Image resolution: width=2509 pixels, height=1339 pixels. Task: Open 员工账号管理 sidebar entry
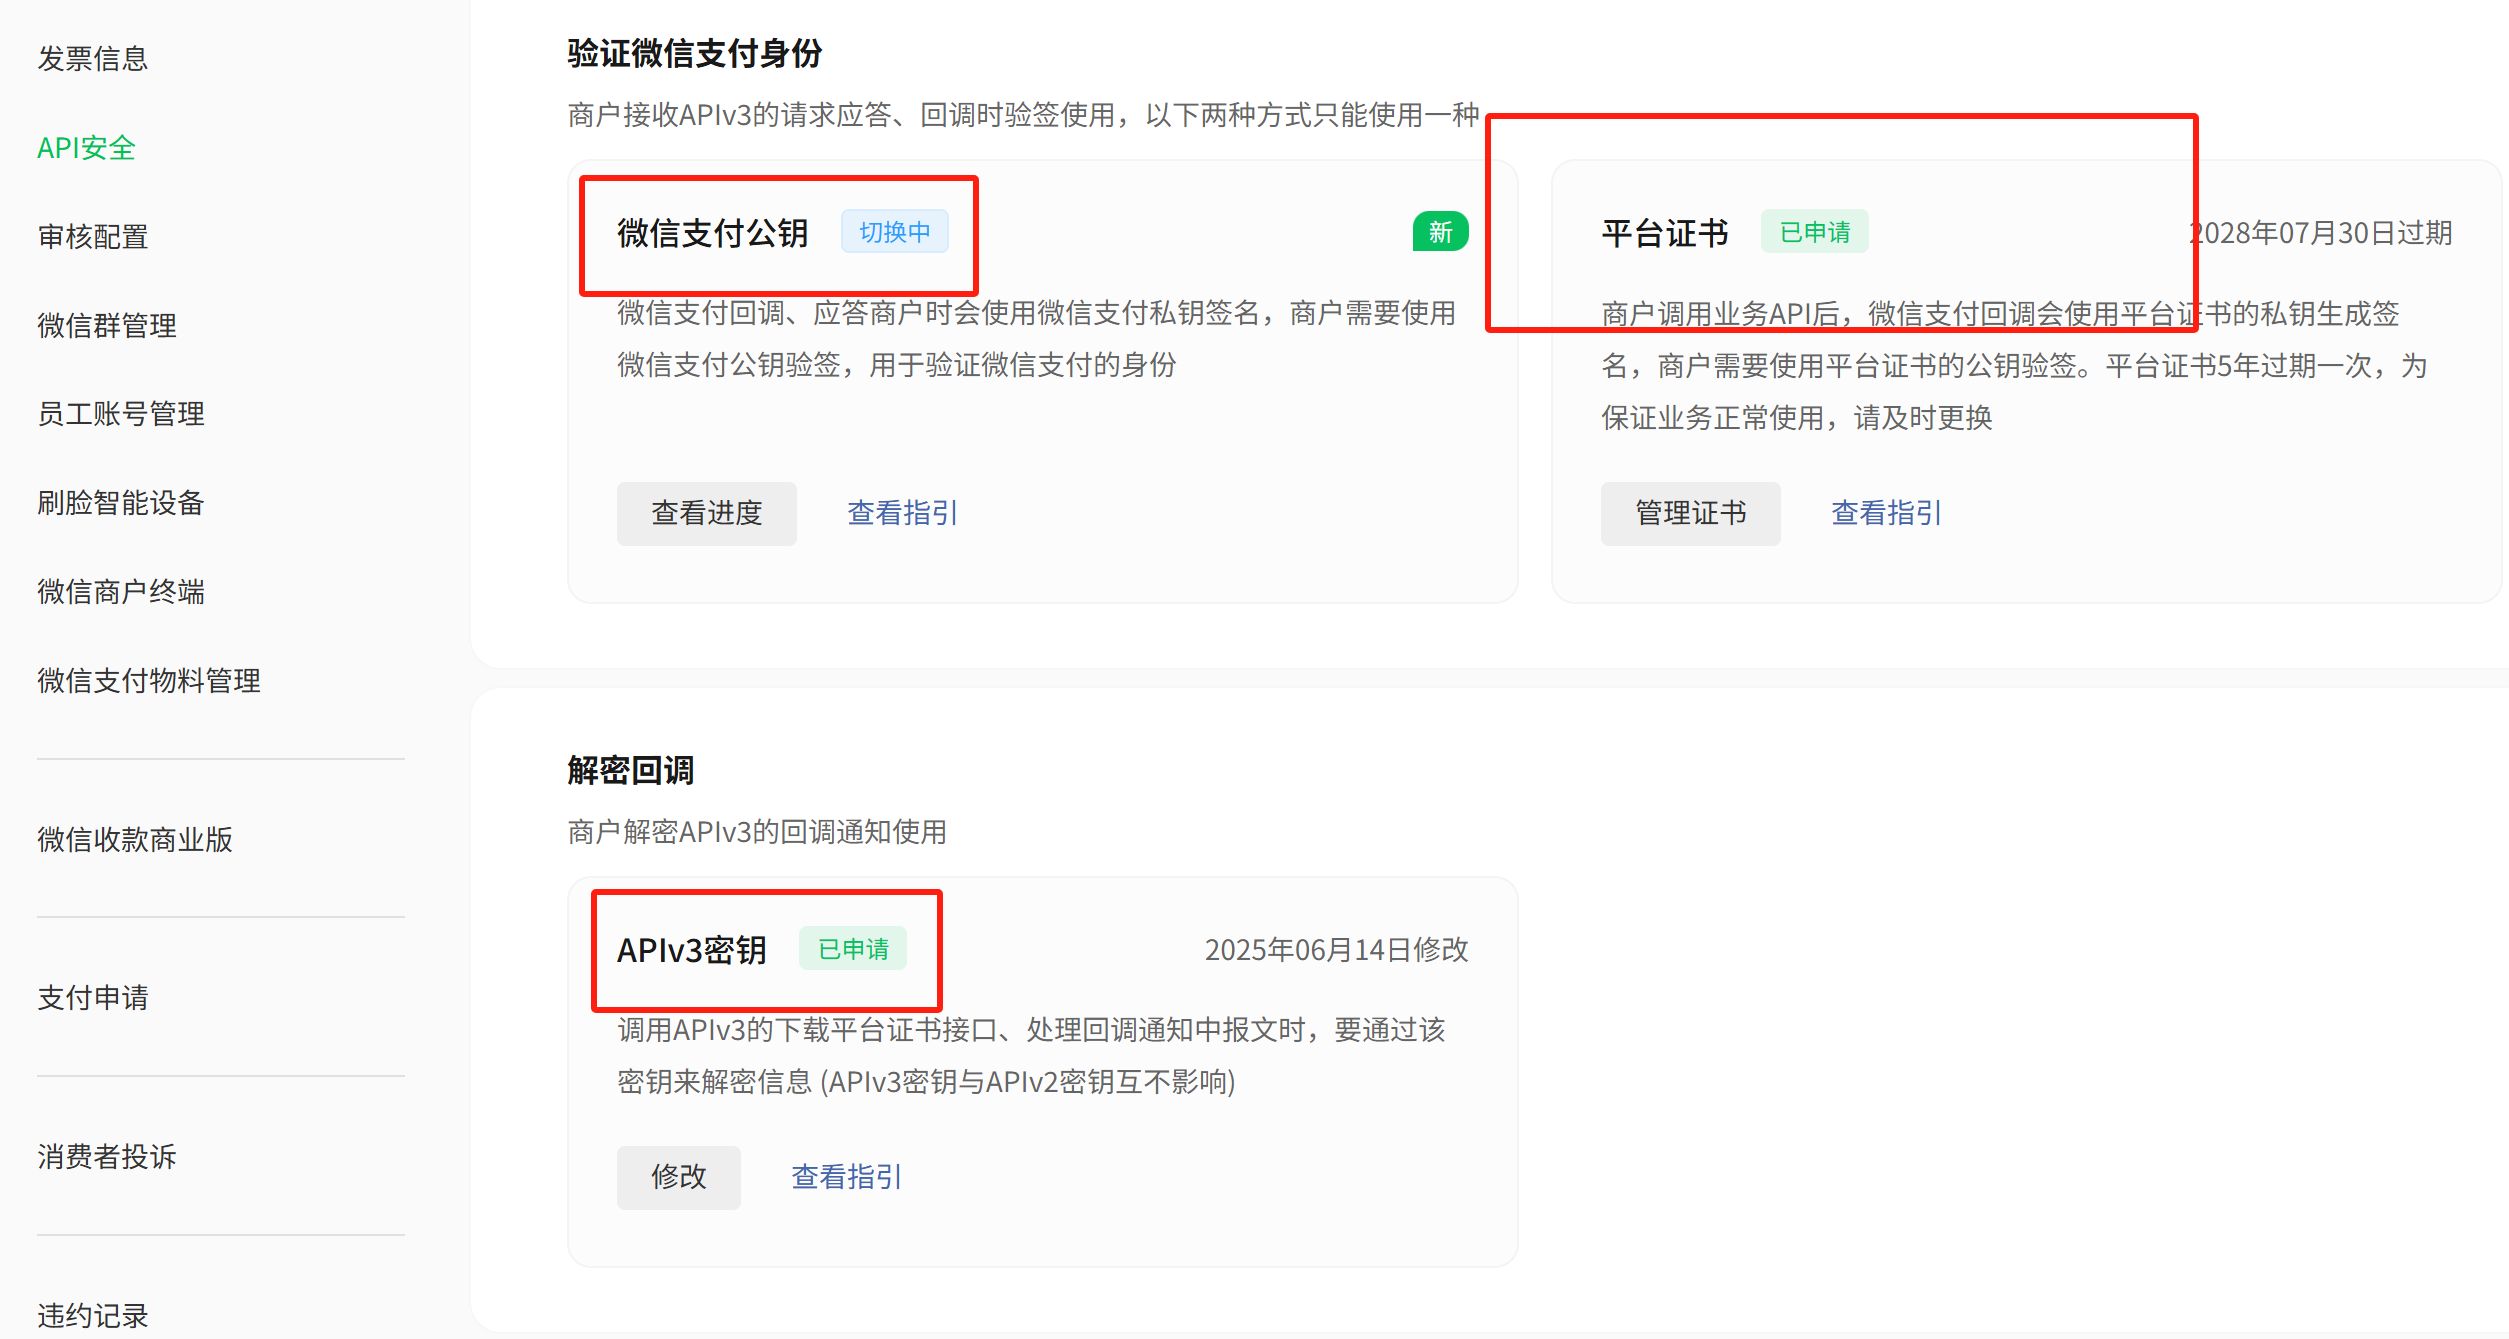(121, 414)
